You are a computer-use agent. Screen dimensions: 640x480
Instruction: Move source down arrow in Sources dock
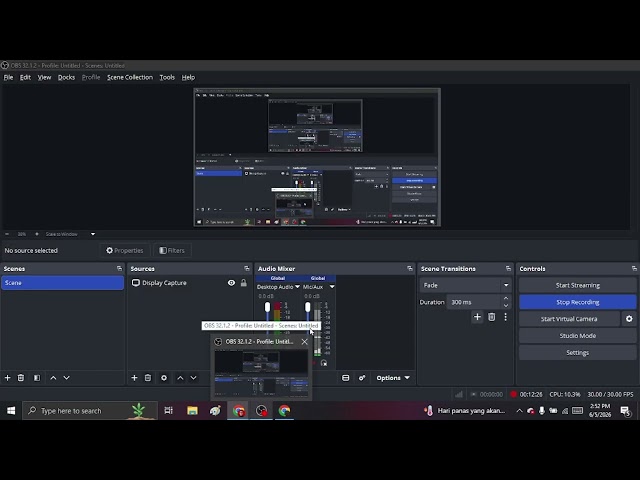pos(193,378)
